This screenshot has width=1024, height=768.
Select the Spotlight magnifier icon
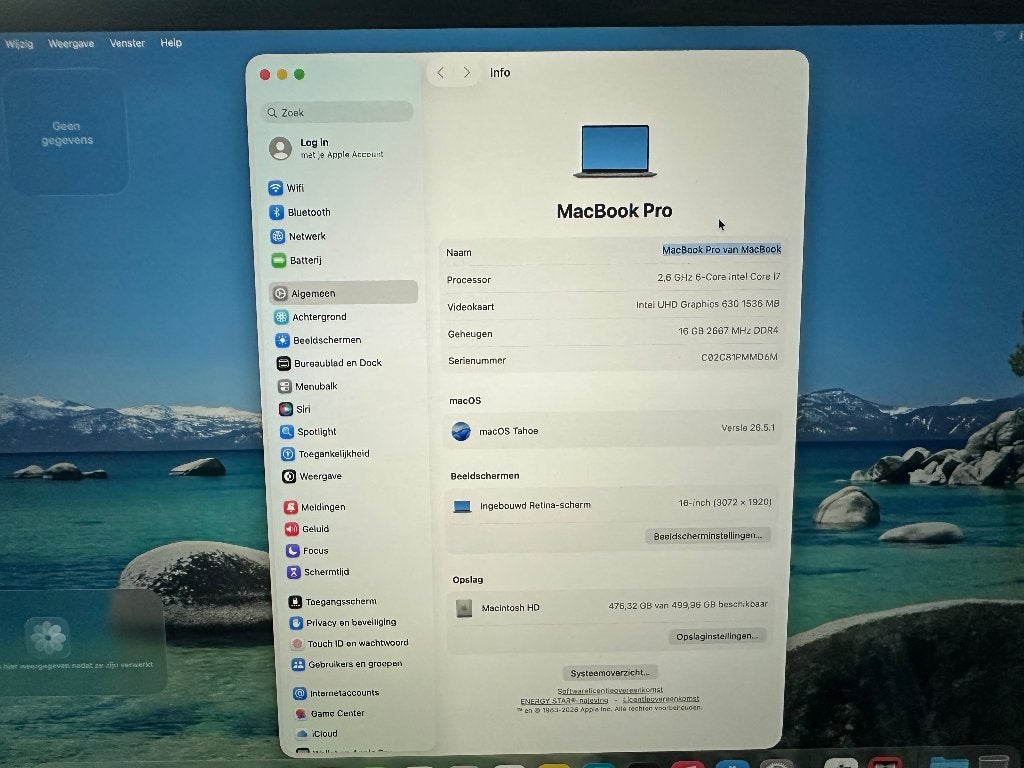tap(287, 432)
